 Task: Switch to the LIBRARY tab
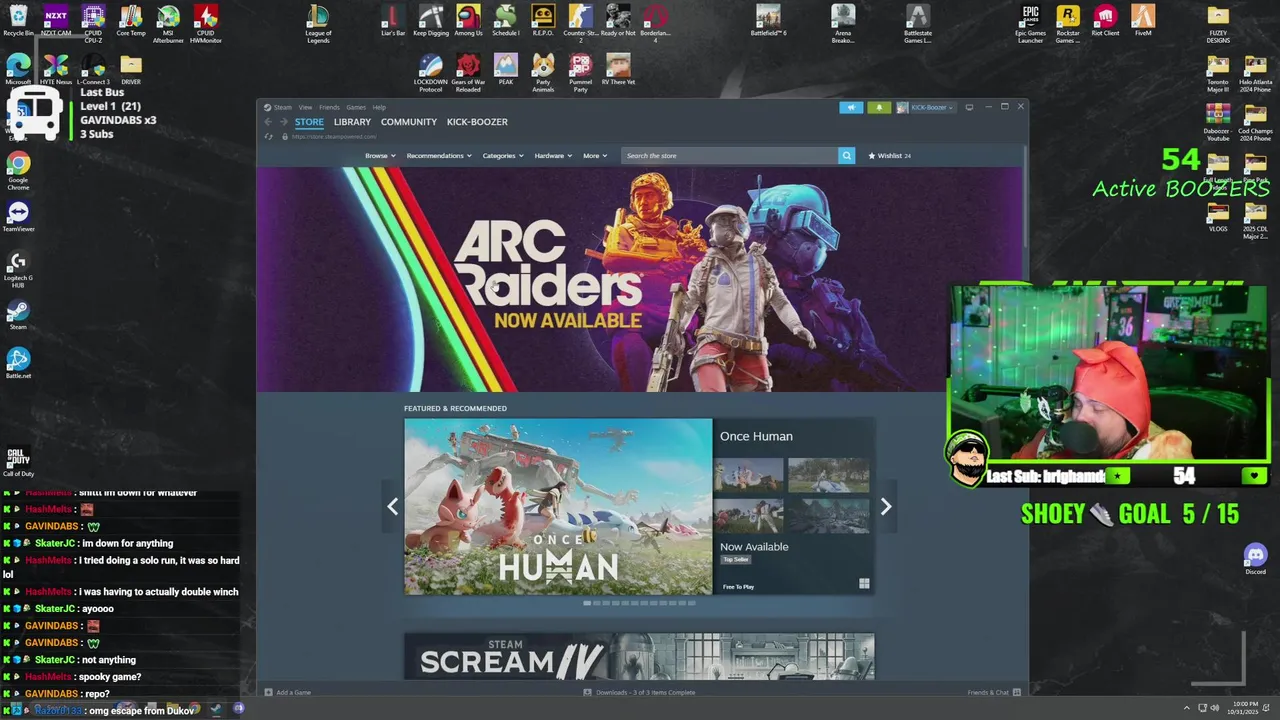352,122
